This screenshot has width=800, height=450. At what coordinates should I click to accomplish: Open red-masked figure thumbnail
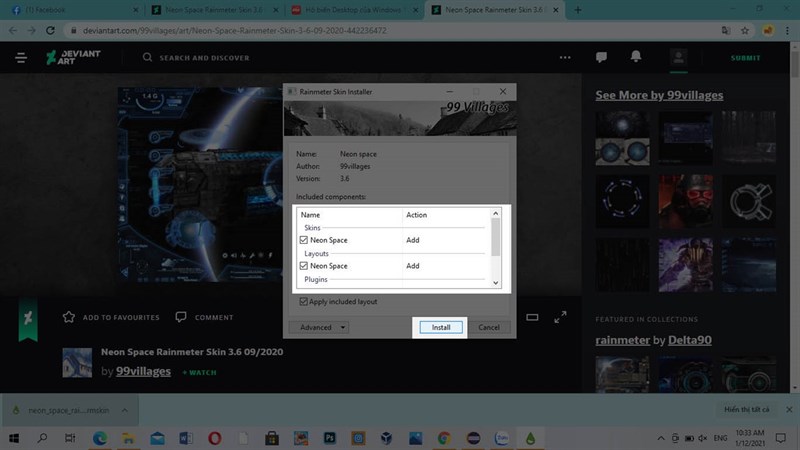[686, 201]
